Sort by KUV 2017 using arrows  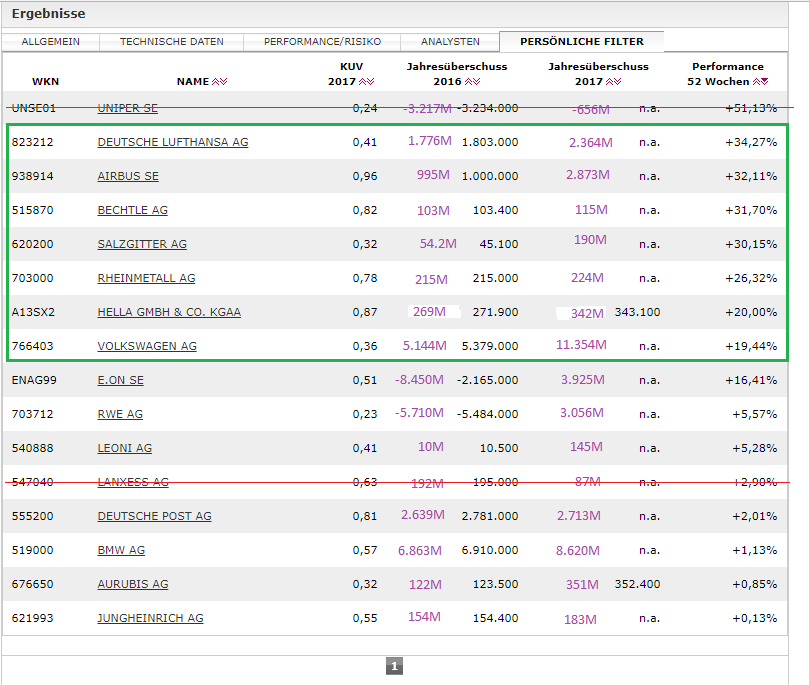point(367,82)
